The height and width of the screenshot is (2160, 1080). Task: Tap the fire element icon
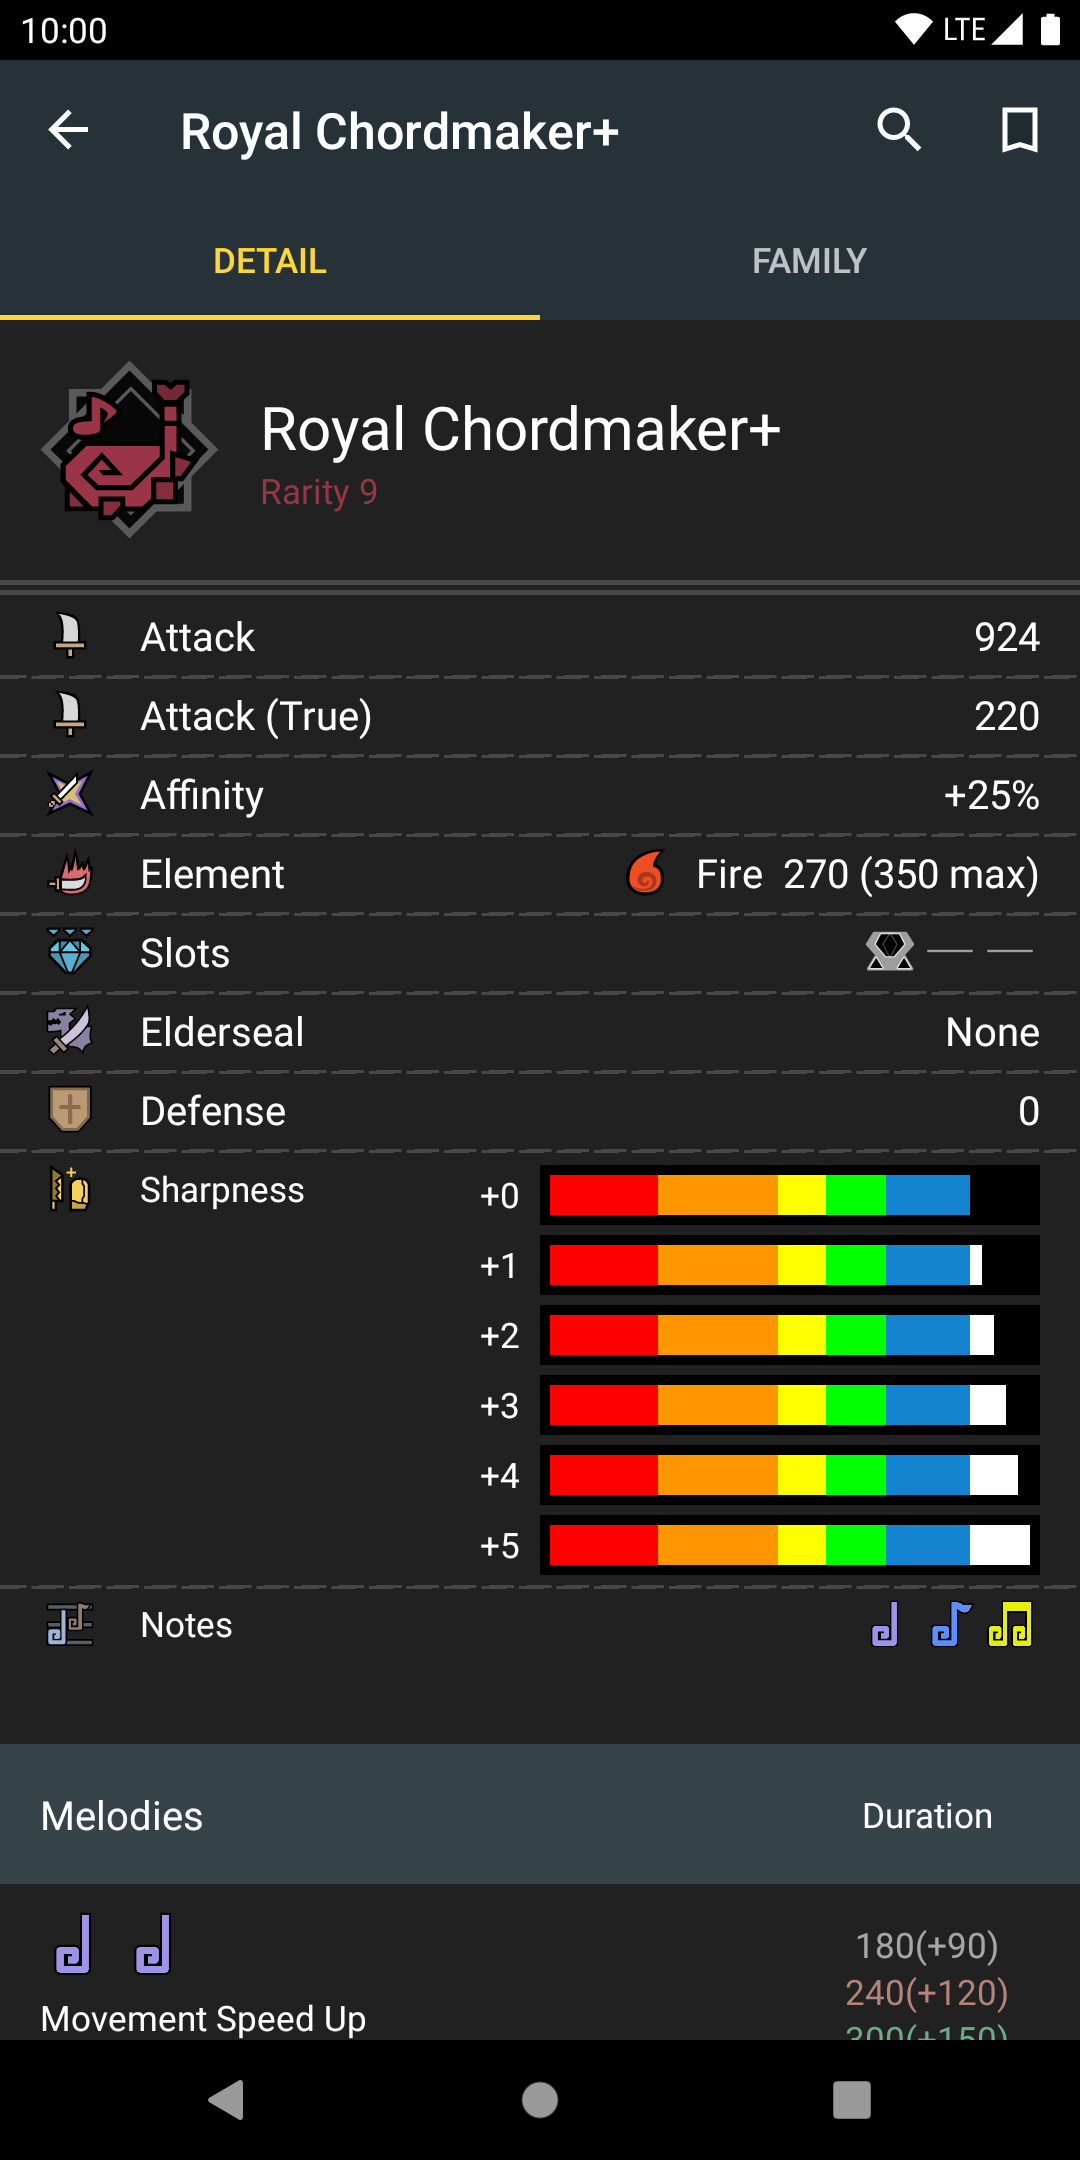(x=646, y=874)
